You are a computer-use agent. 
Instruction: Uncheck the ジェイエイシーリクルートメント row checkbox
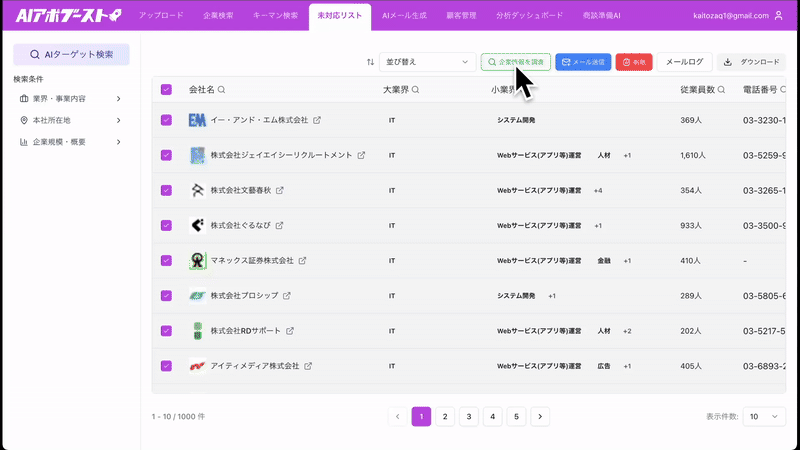pos(166,155)
